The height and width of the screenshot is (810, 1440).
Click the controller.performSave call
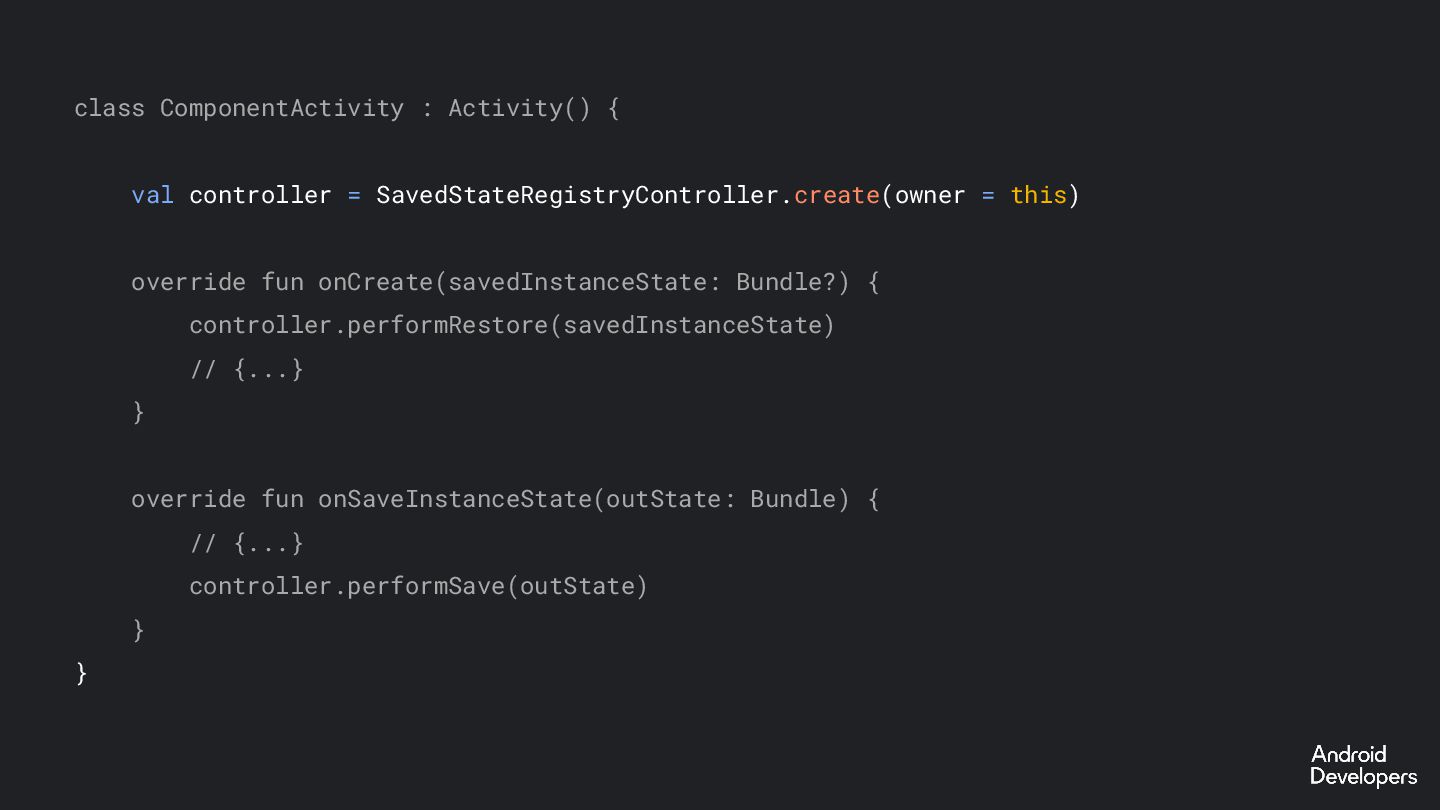coord(419,586)
